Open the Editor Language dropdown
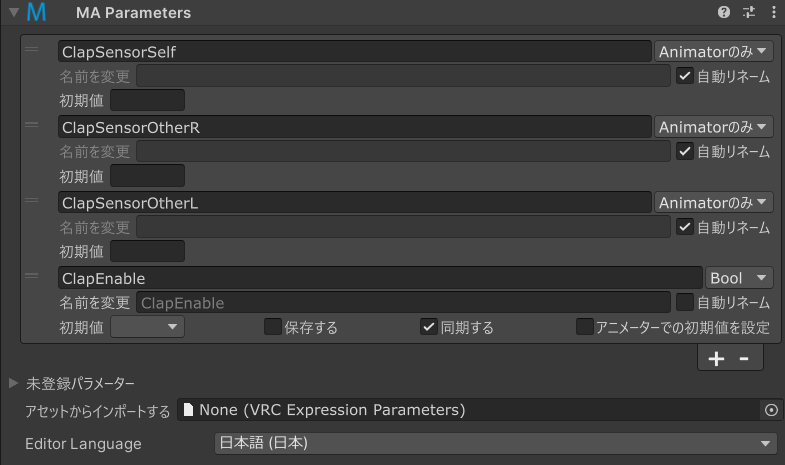This screenshot has height=465, width=785. 496,443
